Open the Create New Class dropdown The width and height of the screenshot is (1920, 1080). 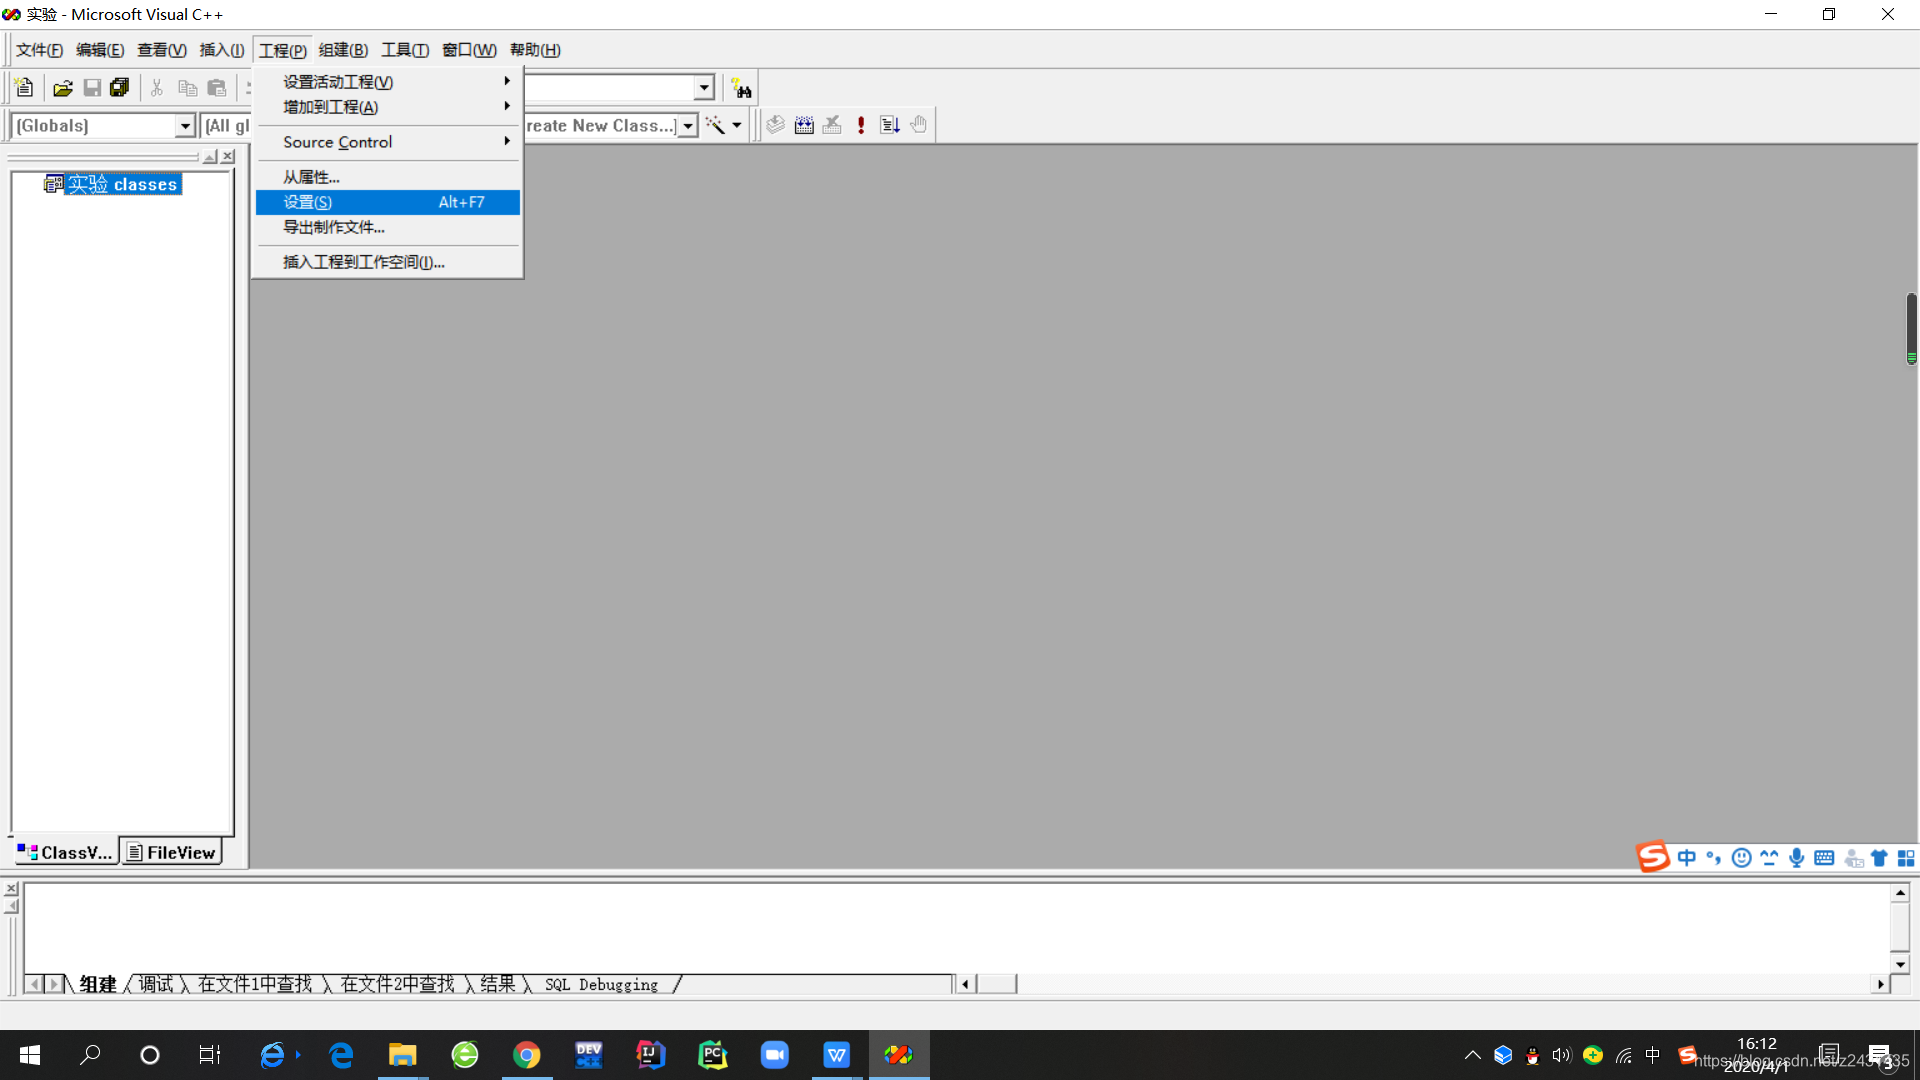[x=688, y=126]
